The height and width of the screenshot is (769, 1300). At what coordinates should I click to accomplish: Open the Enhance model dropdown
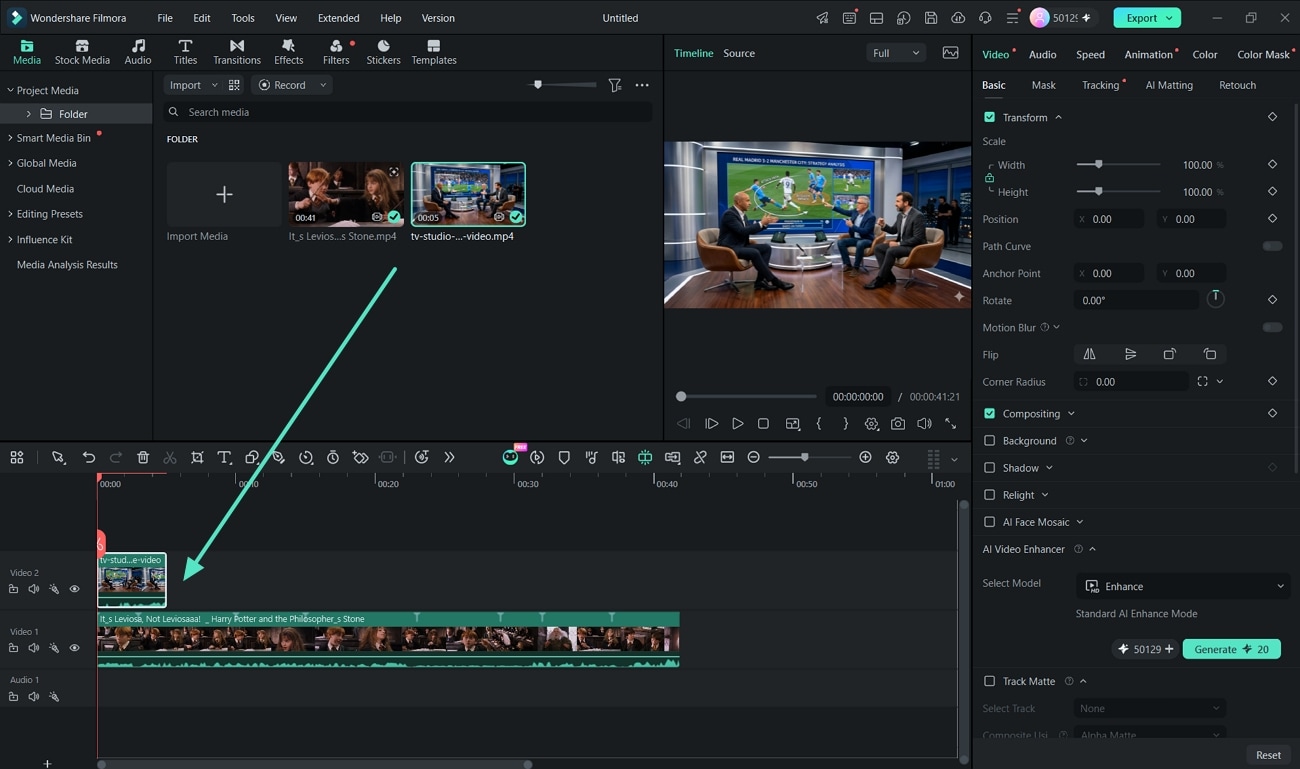click(x=1185, y=586)
